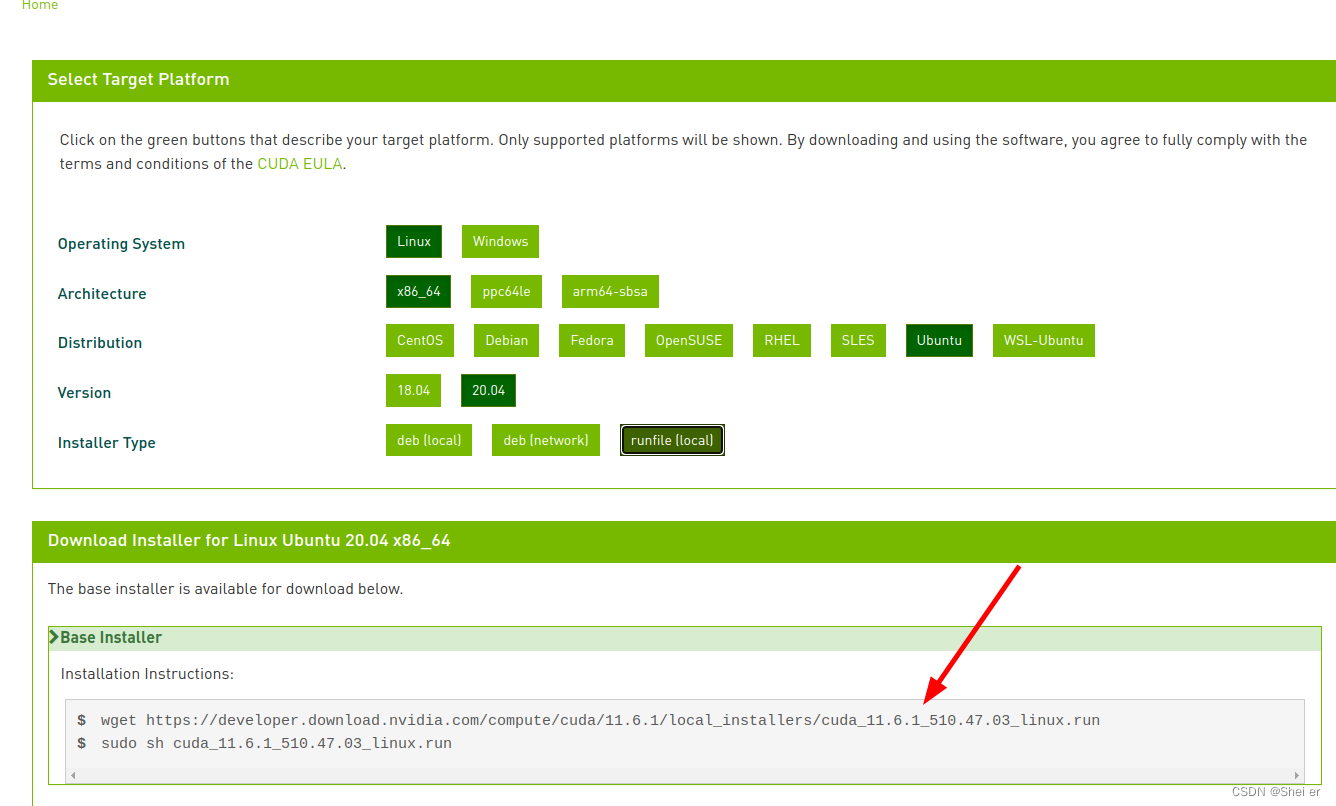Pick the CentOS distribution
The height and width of the screenshot is (806, 1336).
click(420, 340)
